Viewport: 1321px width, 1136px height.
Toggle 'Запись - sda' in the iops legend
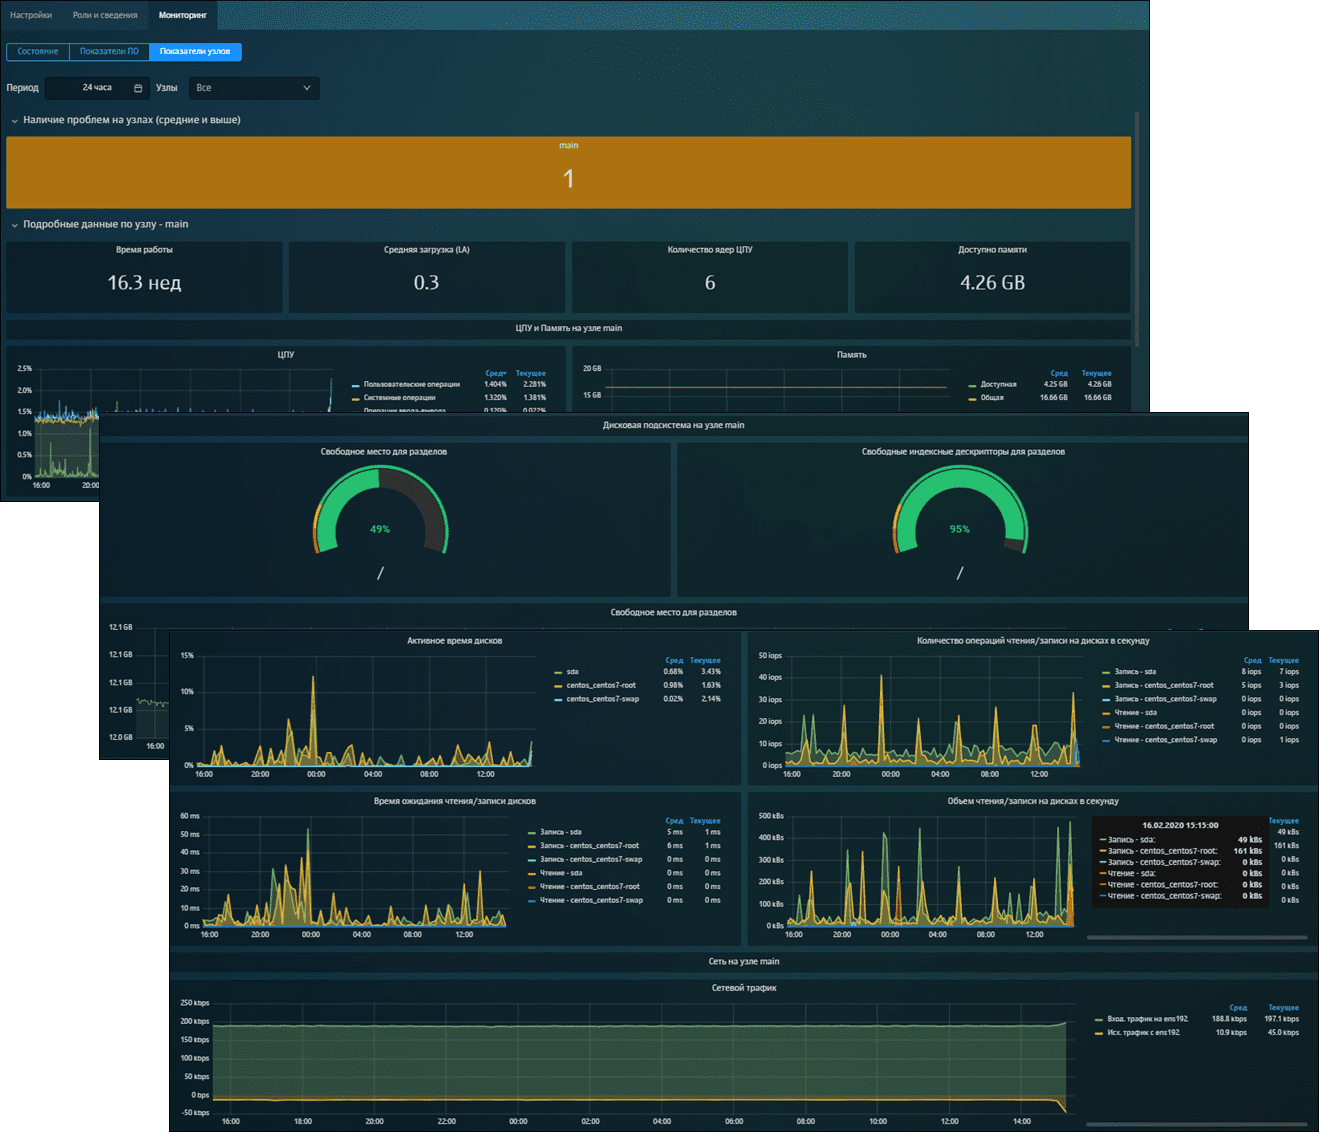coord(1135,672)
